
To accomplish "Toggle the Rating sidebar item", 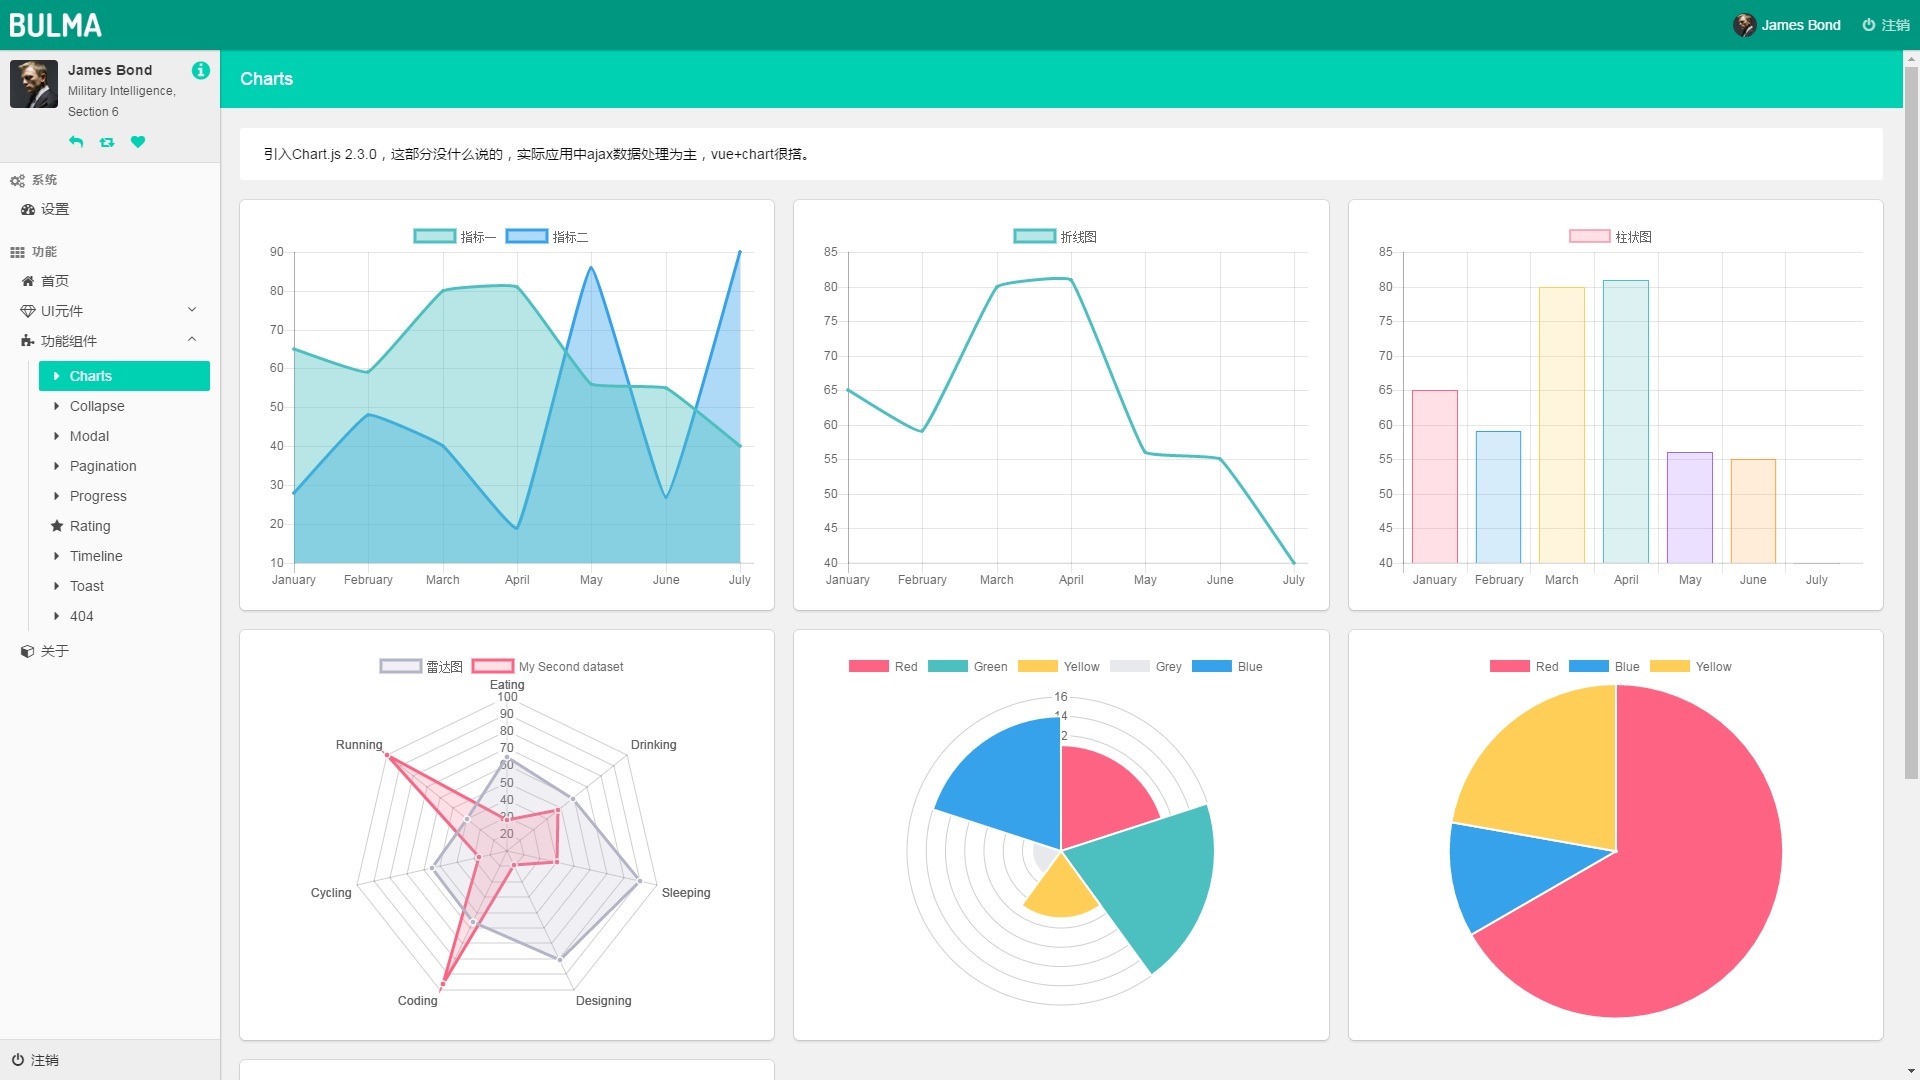I will pos(88,525).
